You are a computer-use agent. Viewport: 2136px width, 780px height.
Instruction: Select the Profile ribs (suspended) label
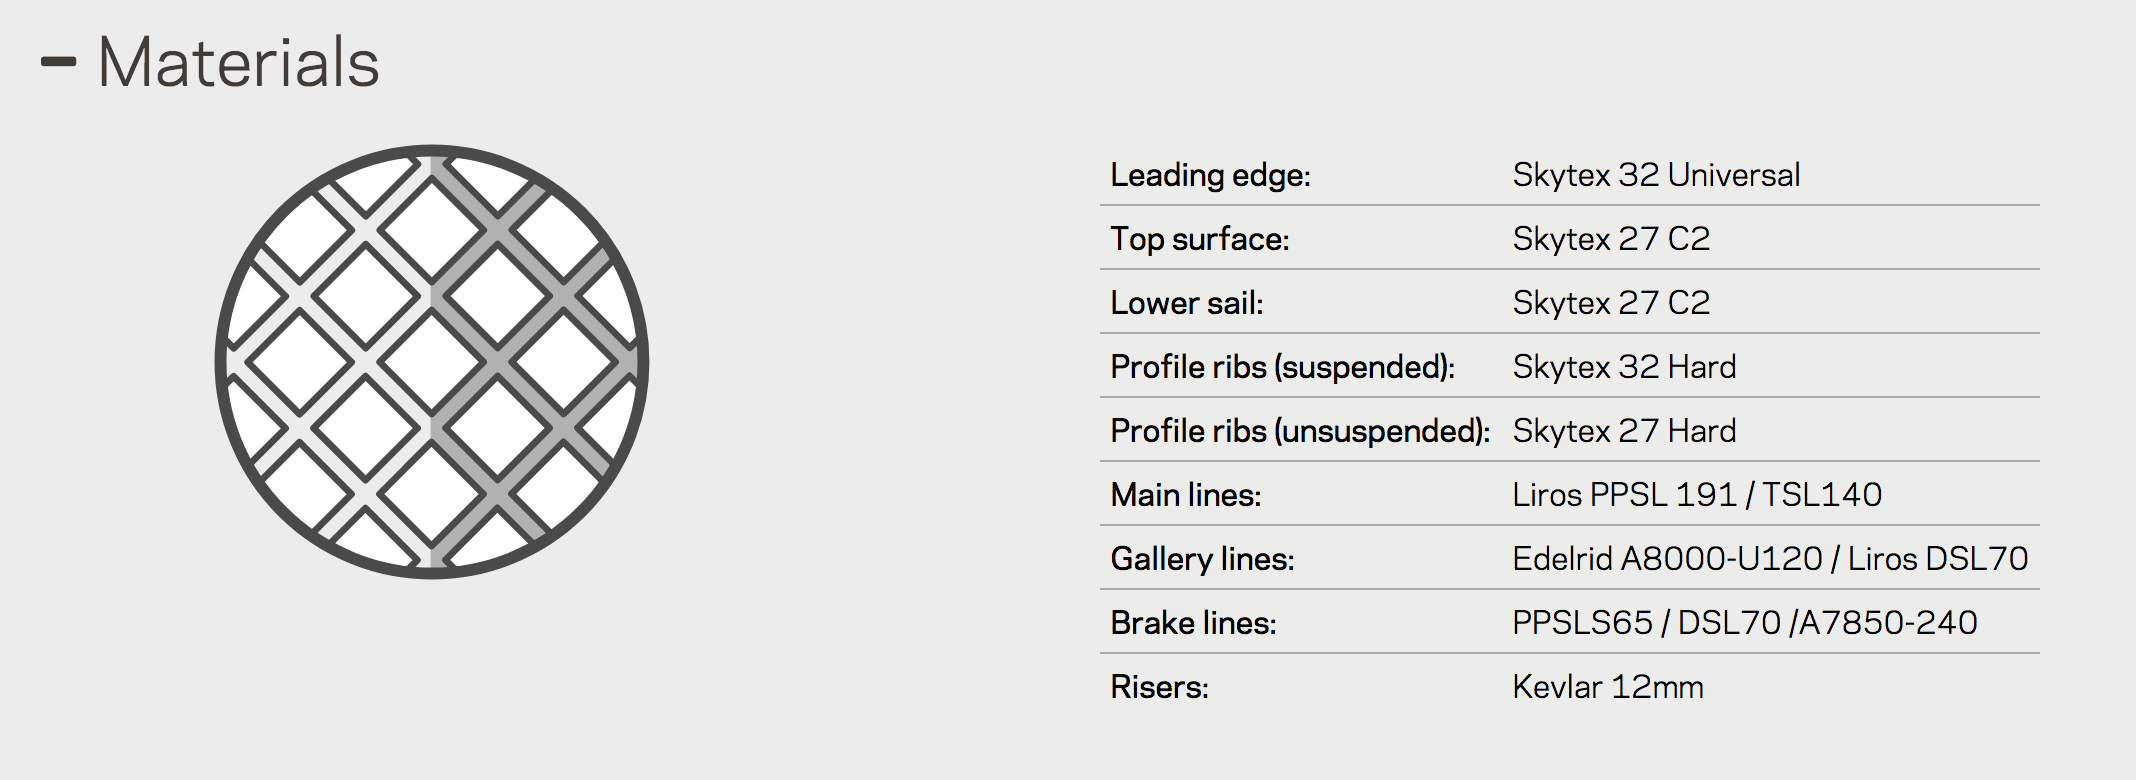pos(1282,367)
